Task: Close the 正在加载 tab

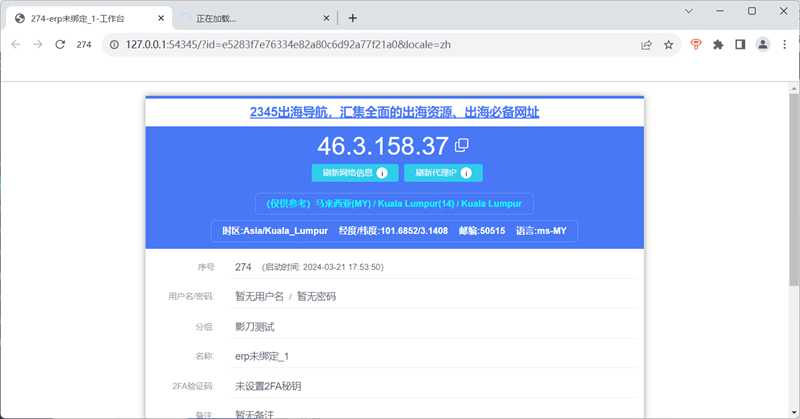Action: pos(327,18)
